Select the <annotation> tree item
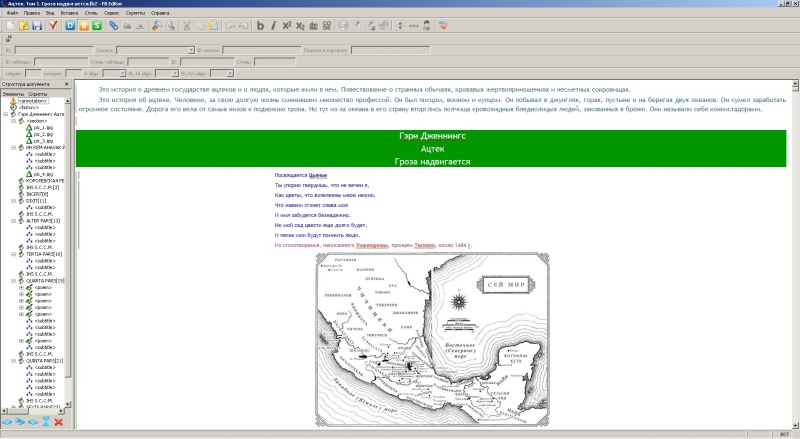 tap(33, 101)
